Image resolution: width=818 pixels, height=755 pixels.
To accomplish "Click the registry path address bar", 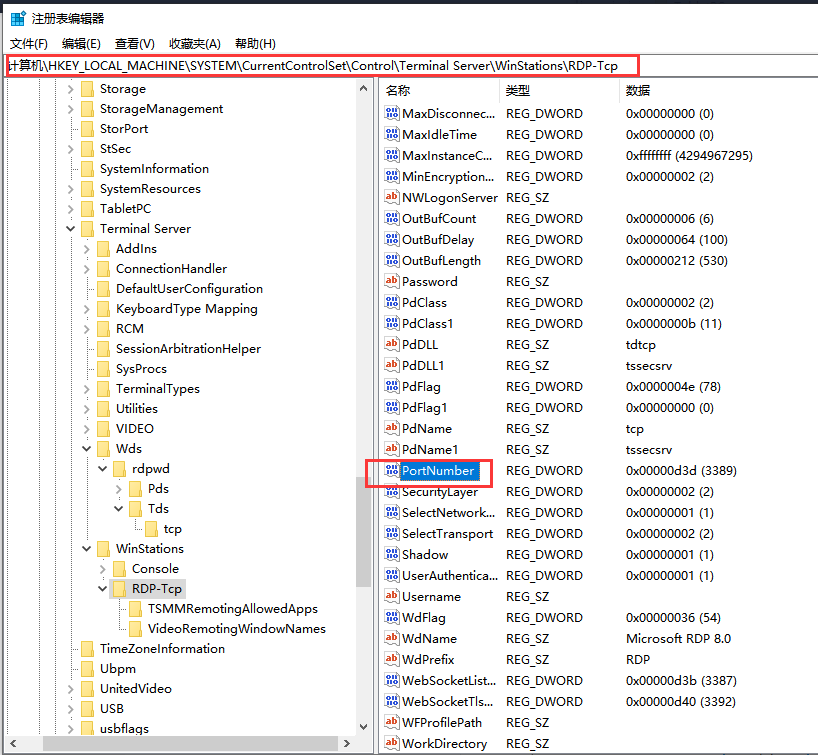I will click(x=322, y=66).
